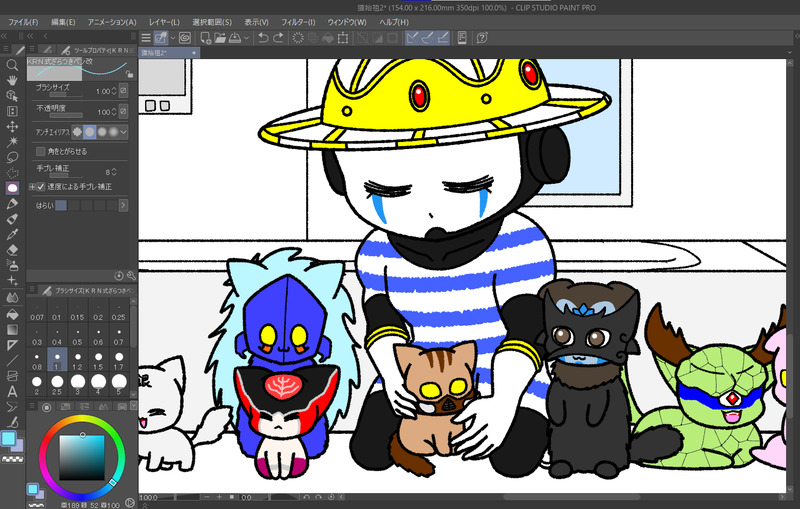Viewport: 800px width, 509px height.
Task: Select the Text tool (A icon)
Action: coord(12,392)
